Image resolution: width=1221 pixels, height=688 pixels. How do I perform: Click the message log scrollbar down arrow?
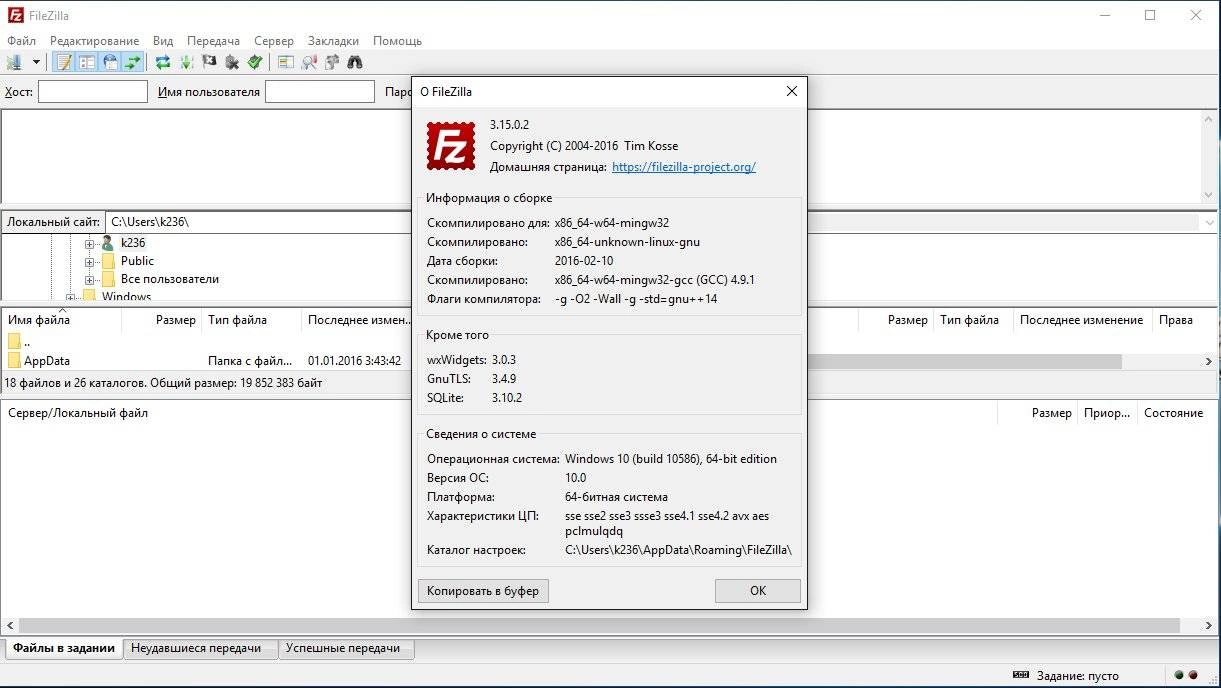click(1208, 195)
